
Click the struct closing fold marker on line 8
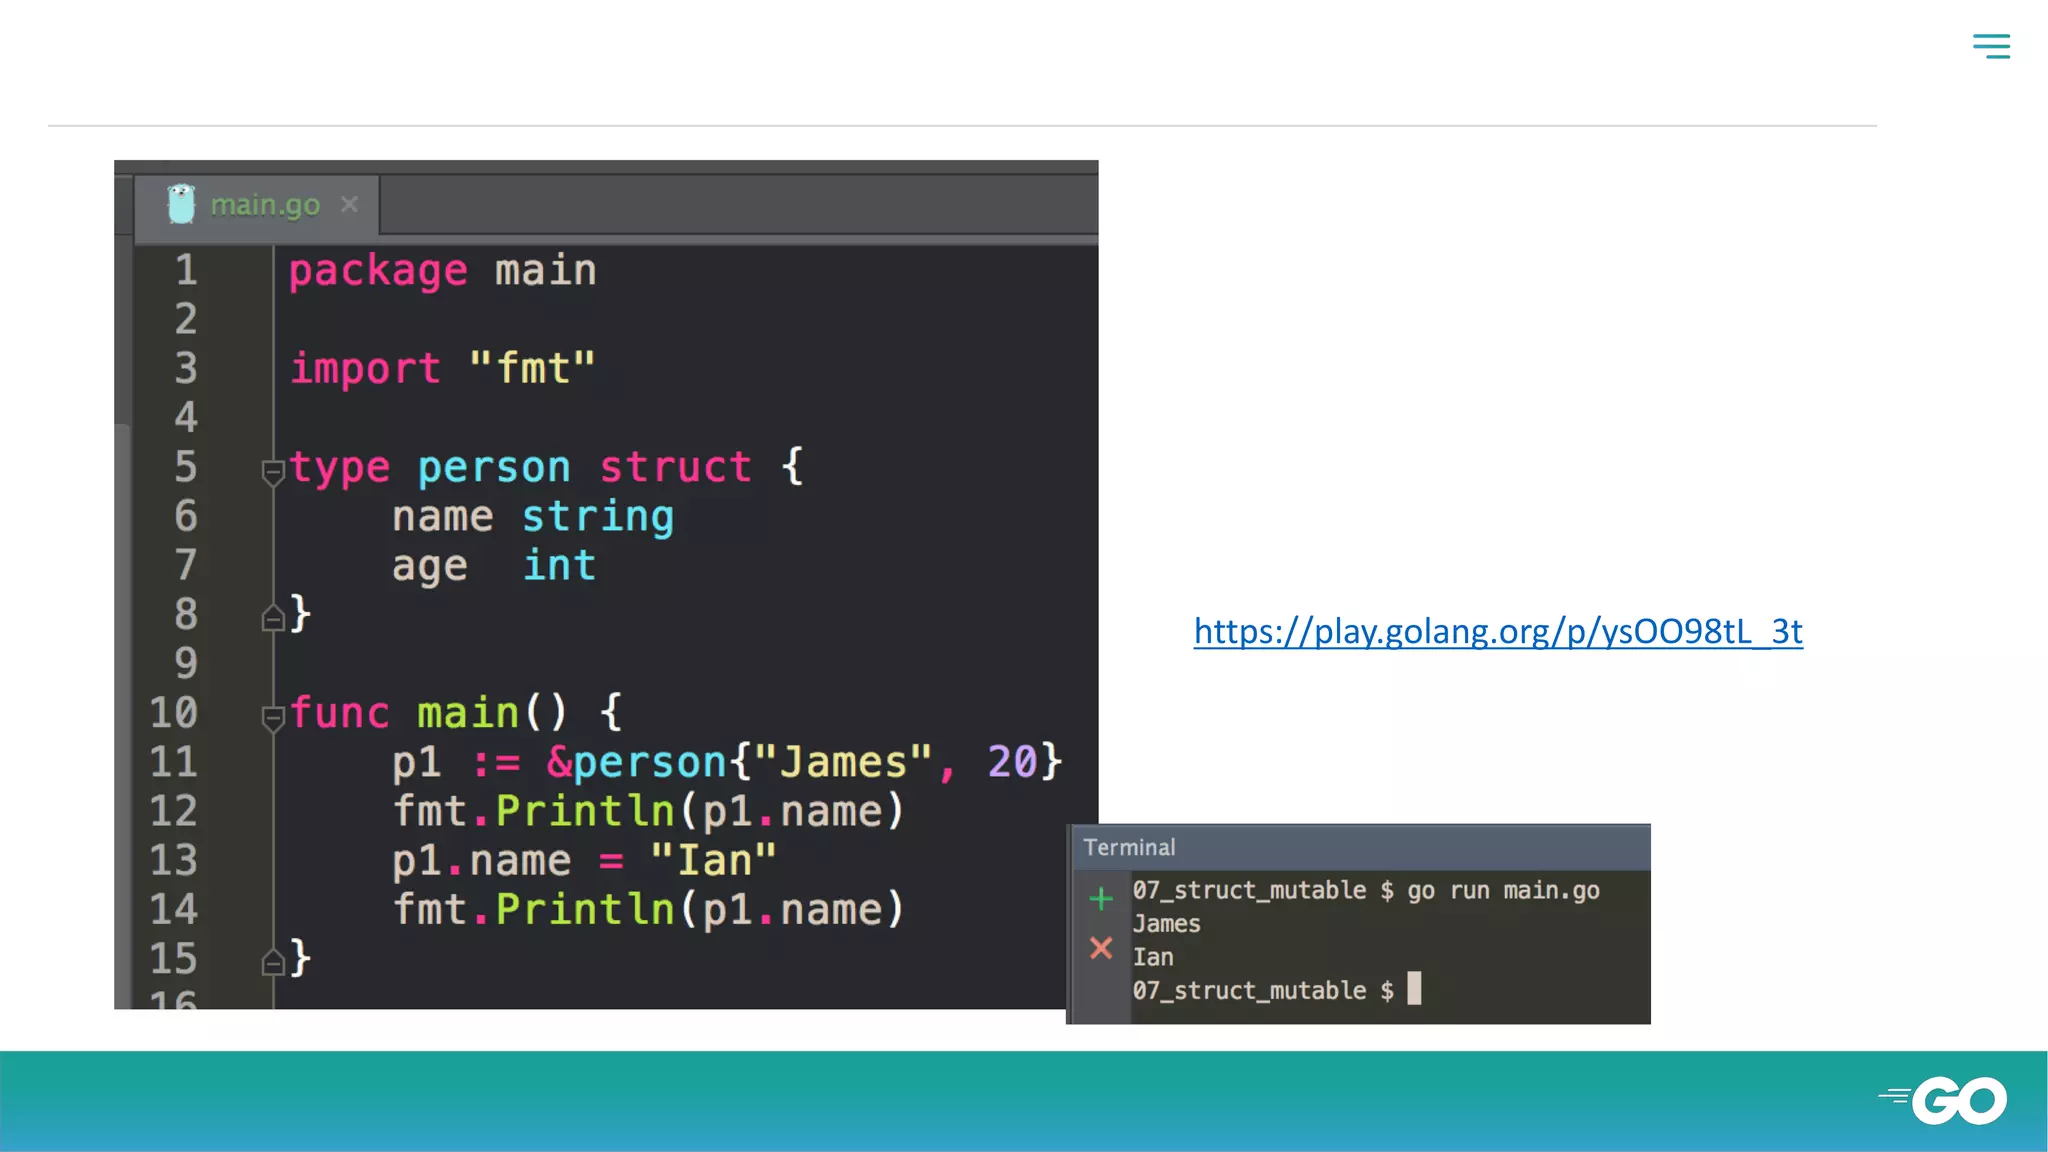click(272, 619)
